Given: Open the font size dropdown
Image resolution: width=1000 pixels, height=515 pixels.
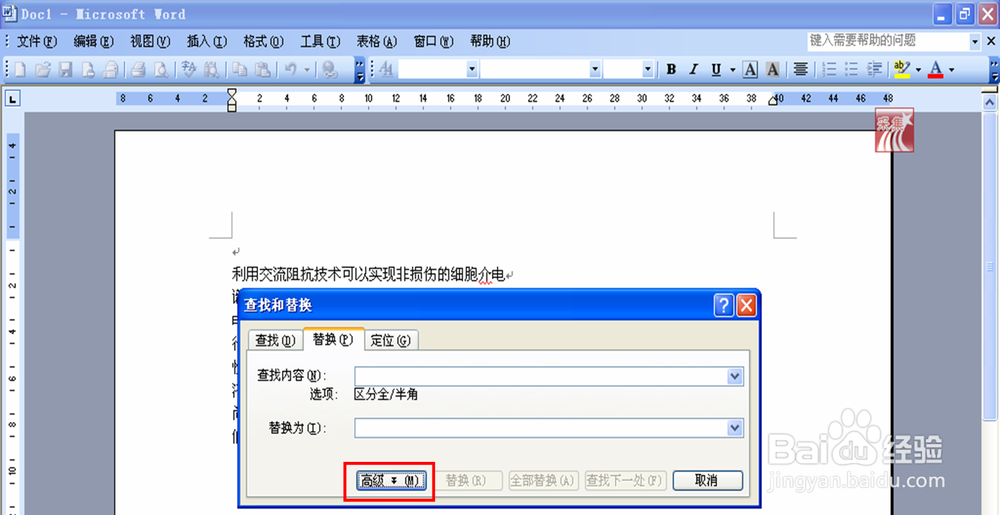Looking at the screenshot, I should point(649,69).
